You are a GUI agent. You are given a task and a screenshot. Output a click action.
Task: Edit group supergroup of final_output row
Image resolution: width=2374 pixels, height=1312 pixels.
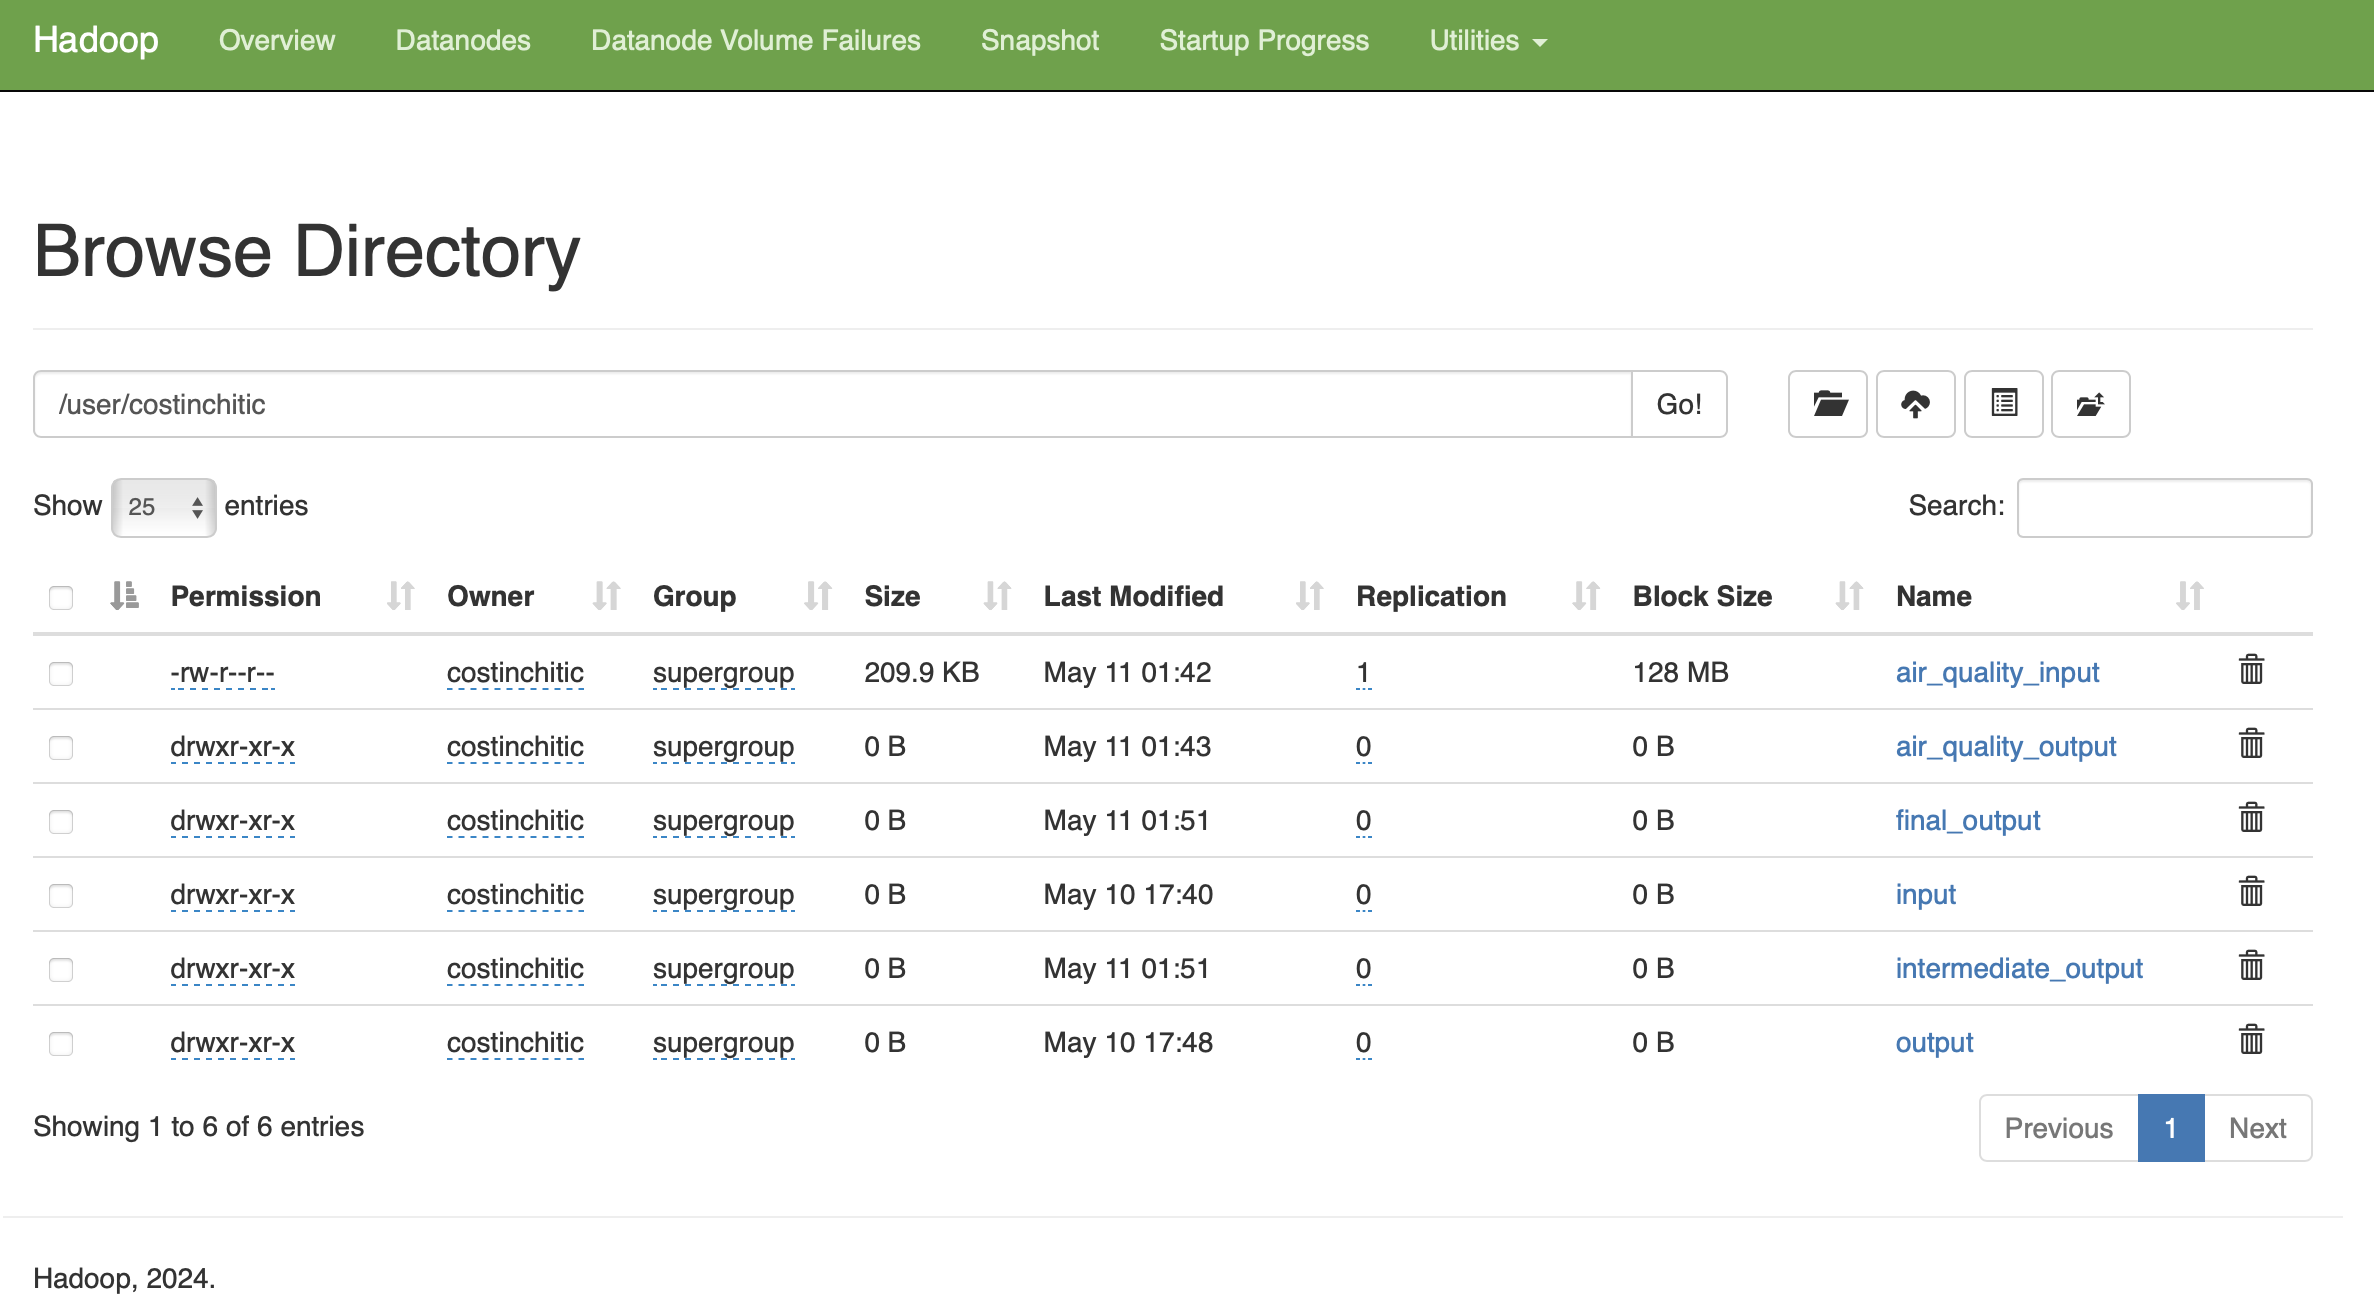[x=723, y=820]
